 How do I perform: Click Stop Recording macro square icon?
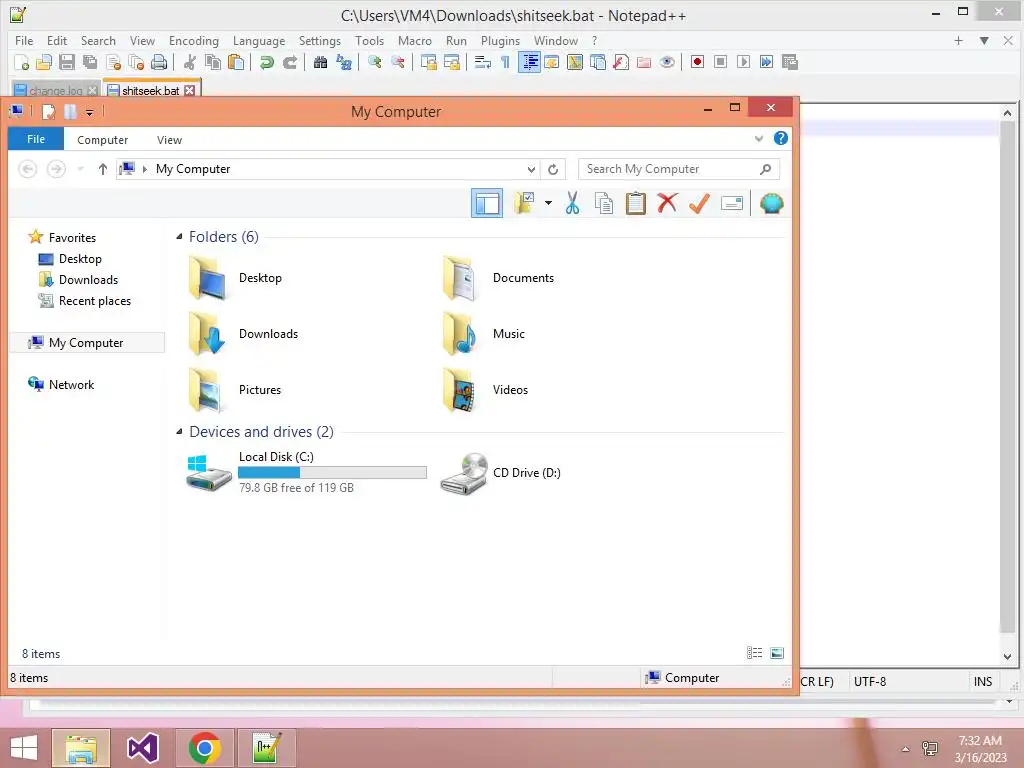(720, 62)
